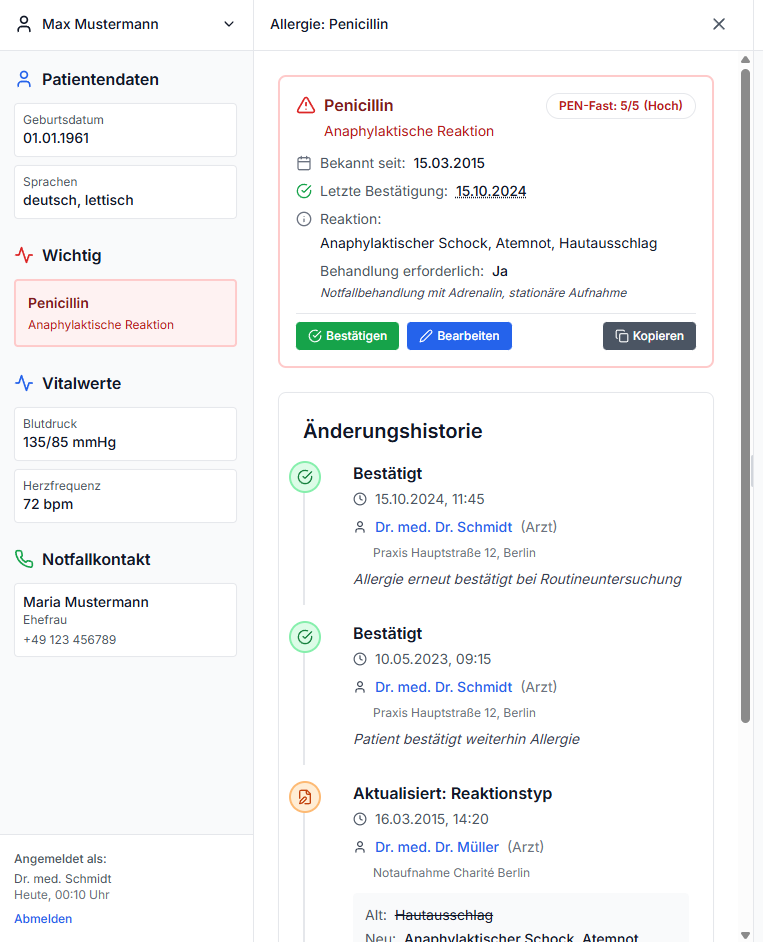Click the info icon beside Reaktion

coord(305,219)
